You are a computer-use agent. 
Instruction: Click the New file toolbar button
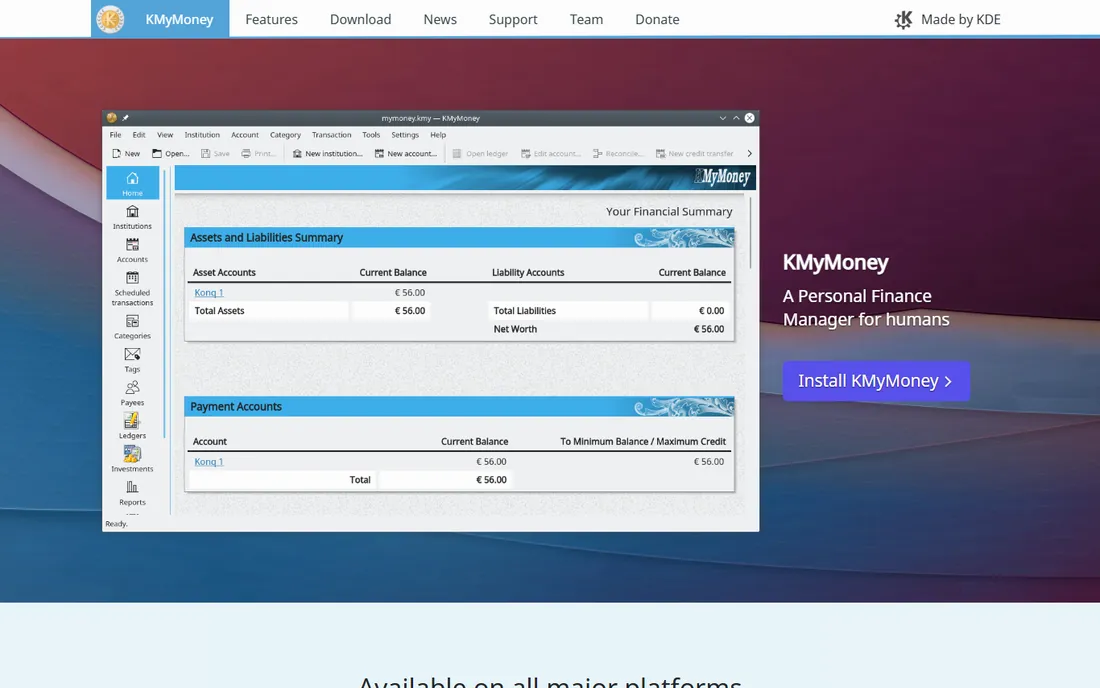126,154
